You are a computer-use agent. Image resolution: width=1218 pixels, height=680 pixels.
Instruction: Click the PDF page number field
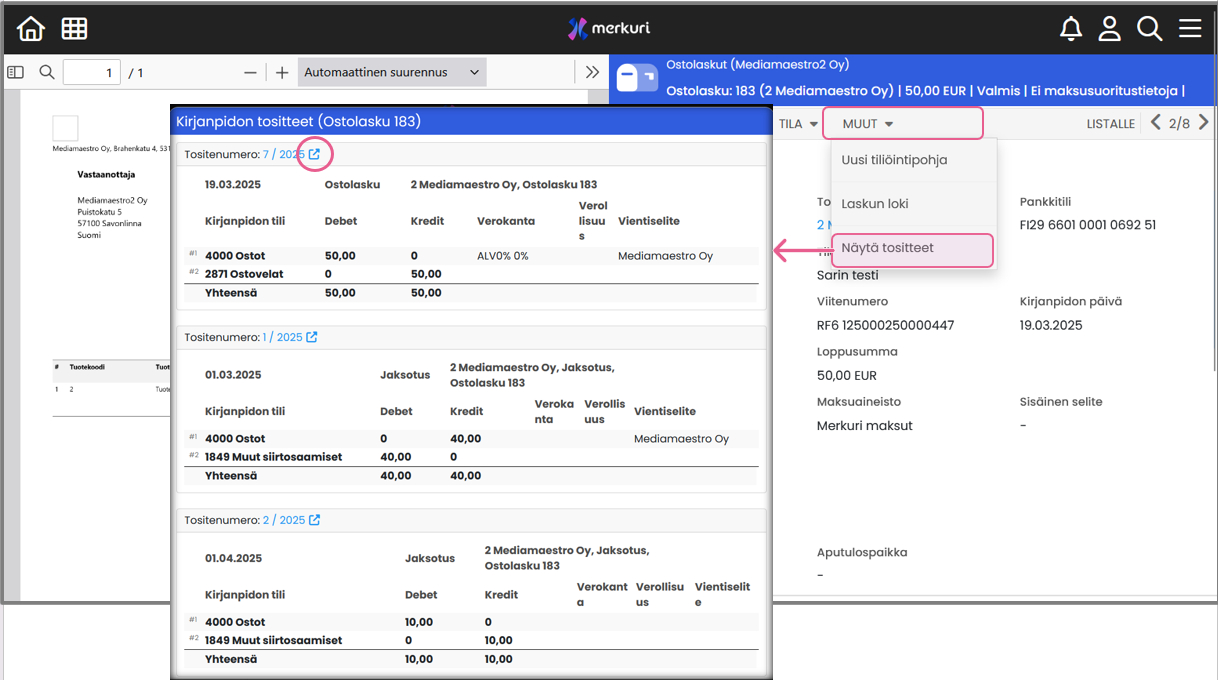(x=91, y=72)
